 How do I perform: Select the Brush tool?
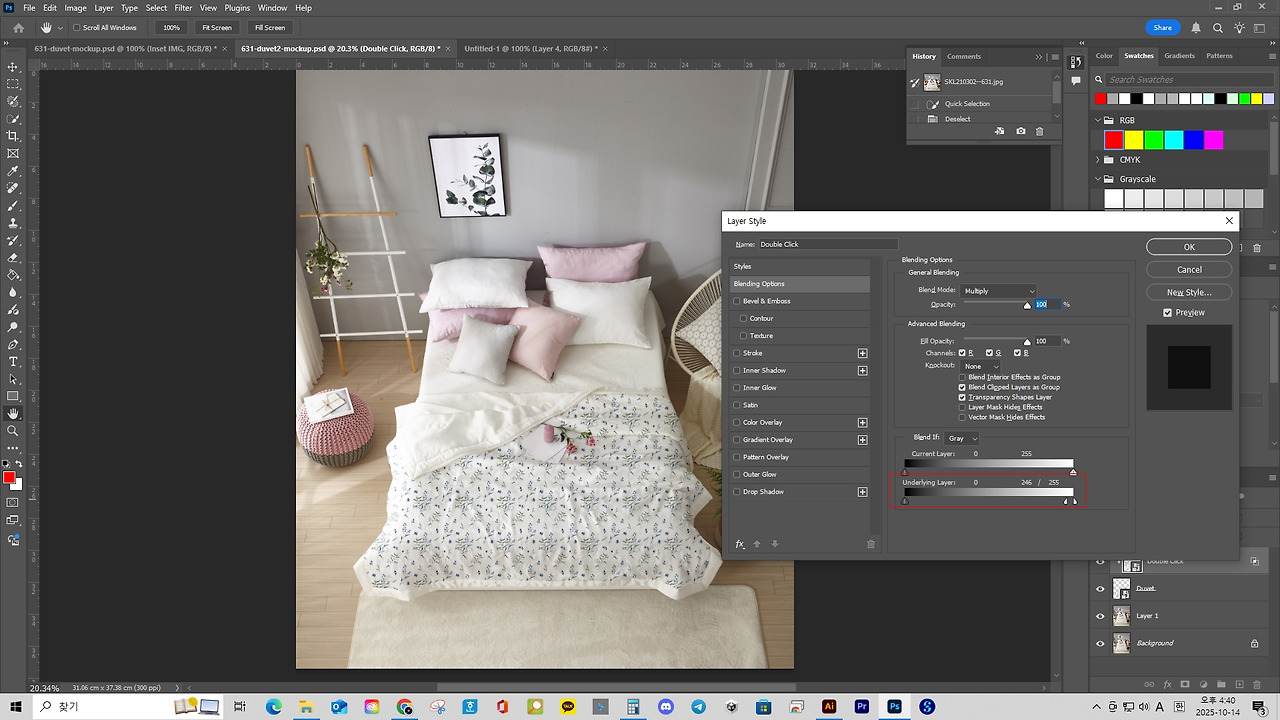click(x=12, y=205)
